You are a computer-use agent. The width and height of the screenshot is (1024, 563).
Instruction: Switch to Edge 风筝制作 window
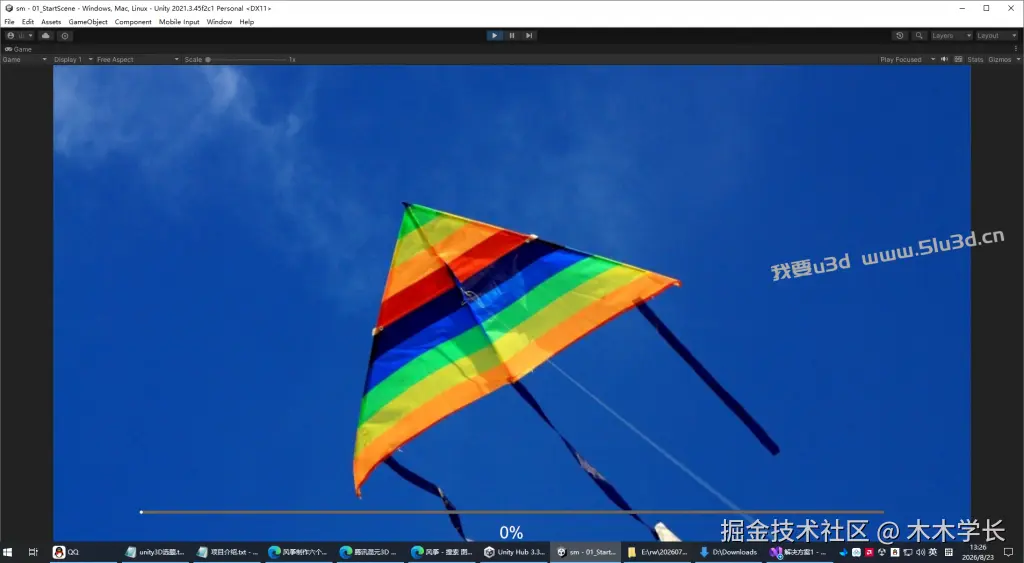point(298,552)
